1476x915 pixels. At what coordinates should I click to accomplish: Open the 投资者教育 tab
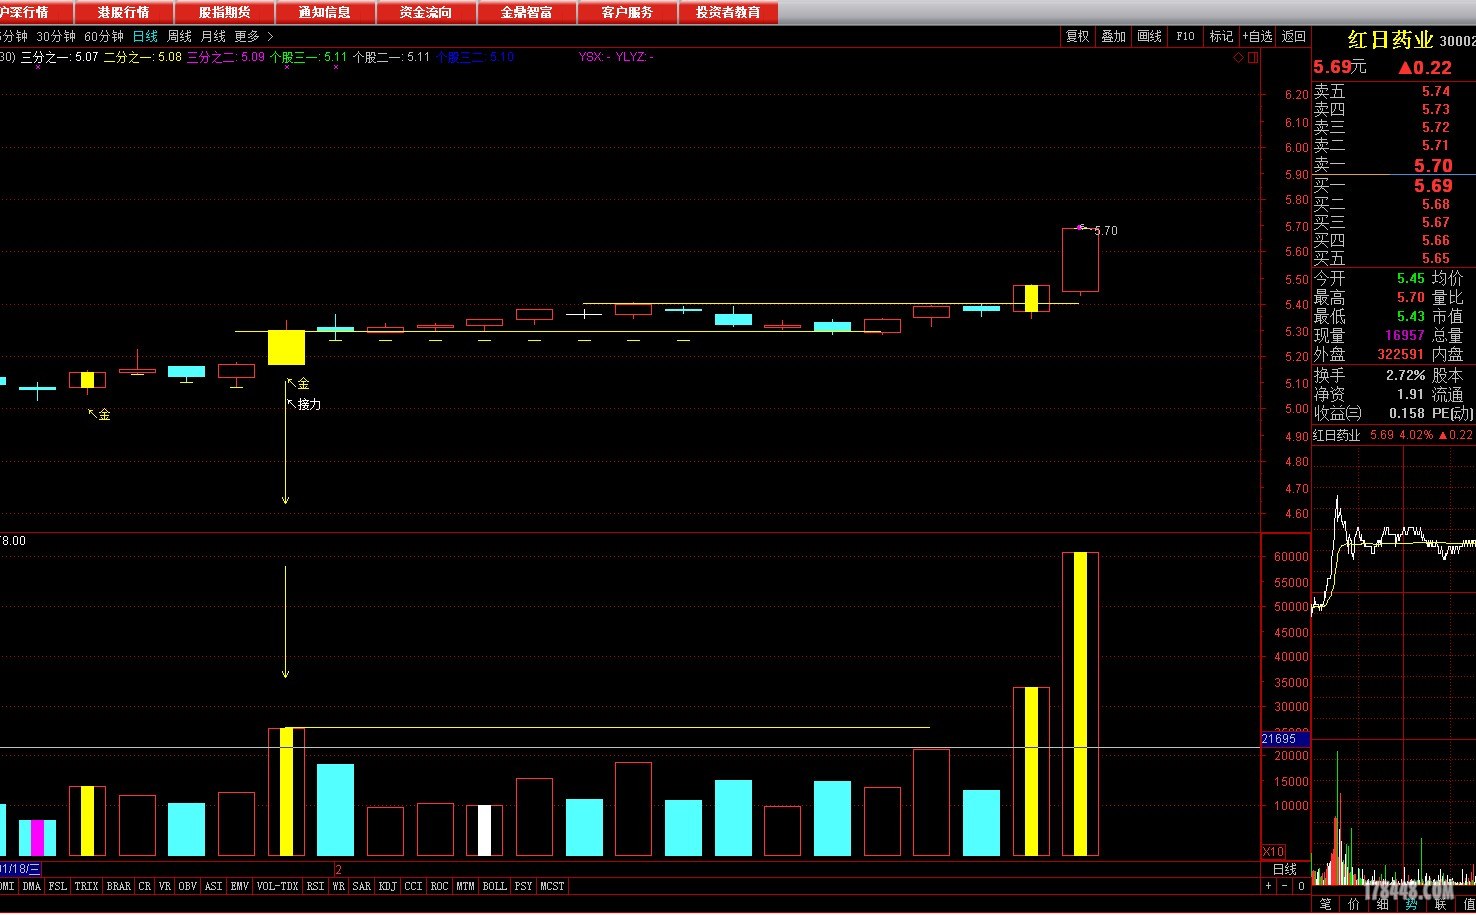click(728, 12)
